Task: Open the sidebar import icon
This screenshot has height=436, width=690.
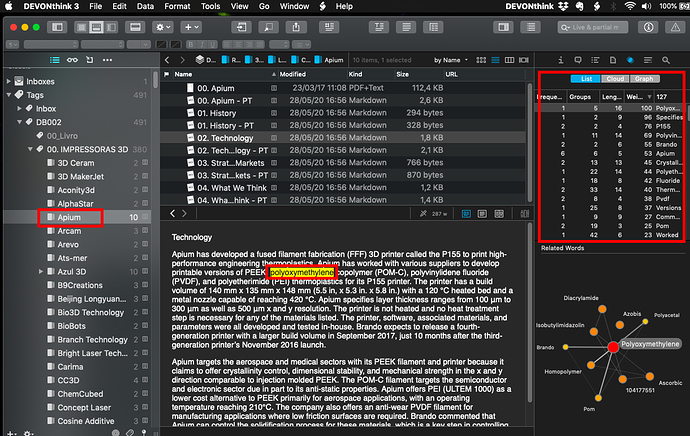Action: point(90,60)
